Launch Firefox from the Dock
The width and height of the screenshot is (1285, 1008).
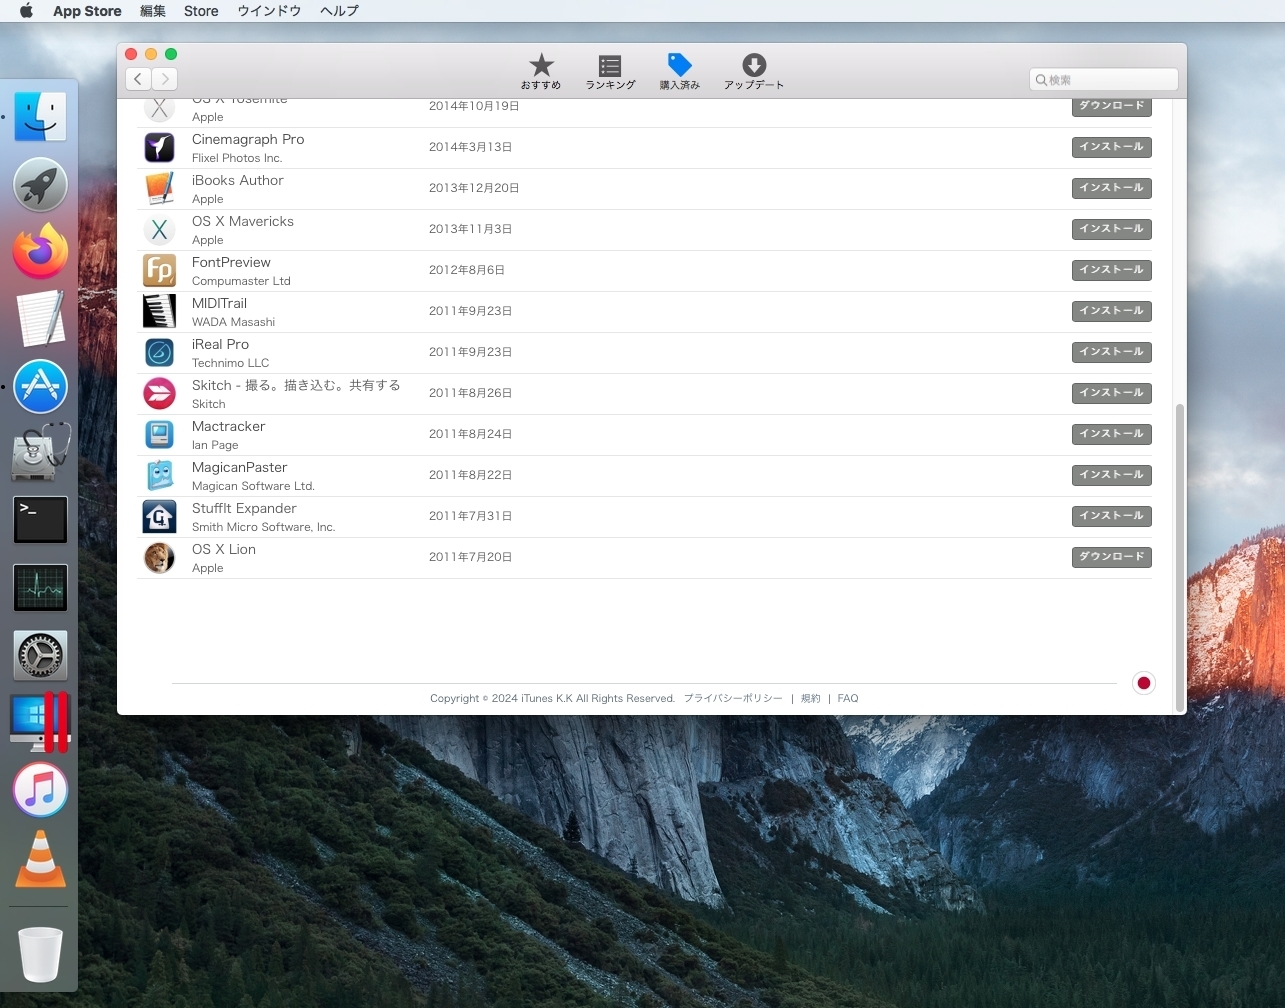point(40,252)
